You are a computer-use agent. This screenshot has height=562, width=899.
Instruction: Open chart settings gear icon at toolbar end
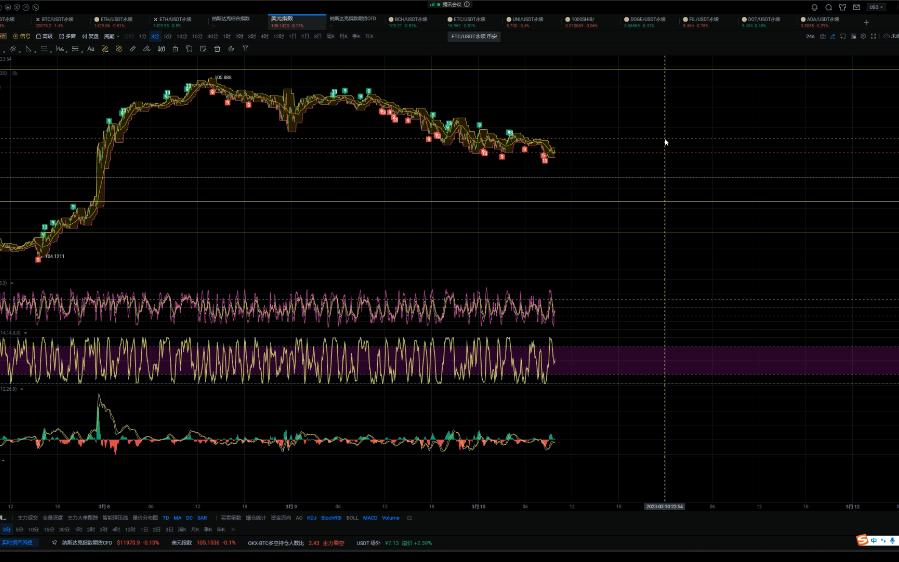[863, 36]
